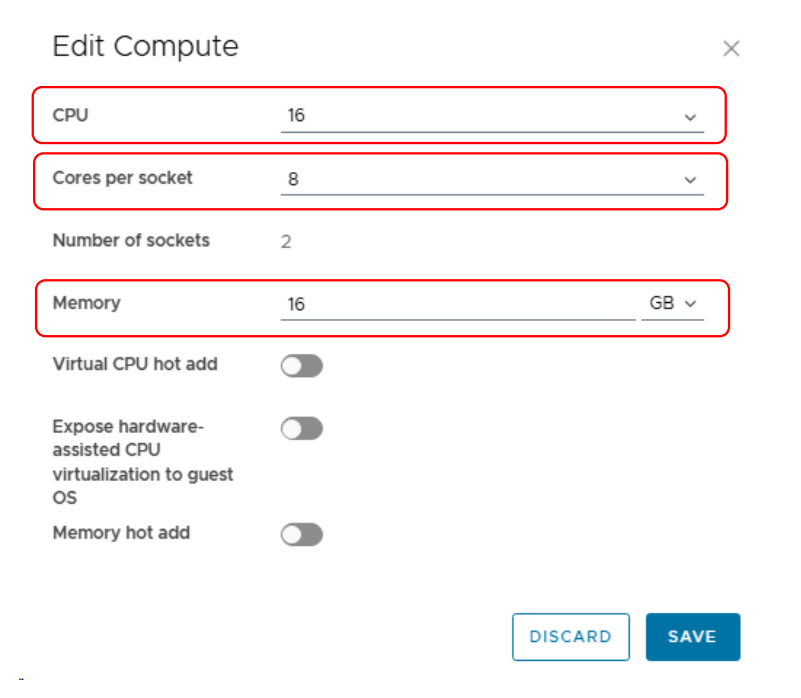Image resolution: width=801 pixels, height=698 pixels.
Task: Click the Memory hot add label text
Action: click(121, 533)
